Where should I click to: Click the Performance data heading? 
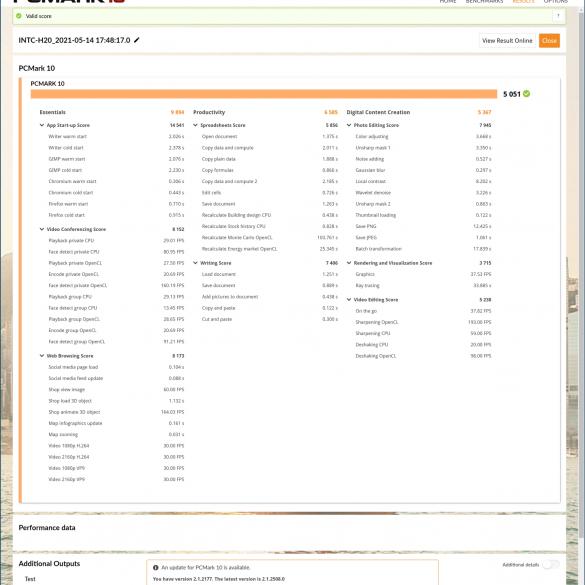pos(47,528)
